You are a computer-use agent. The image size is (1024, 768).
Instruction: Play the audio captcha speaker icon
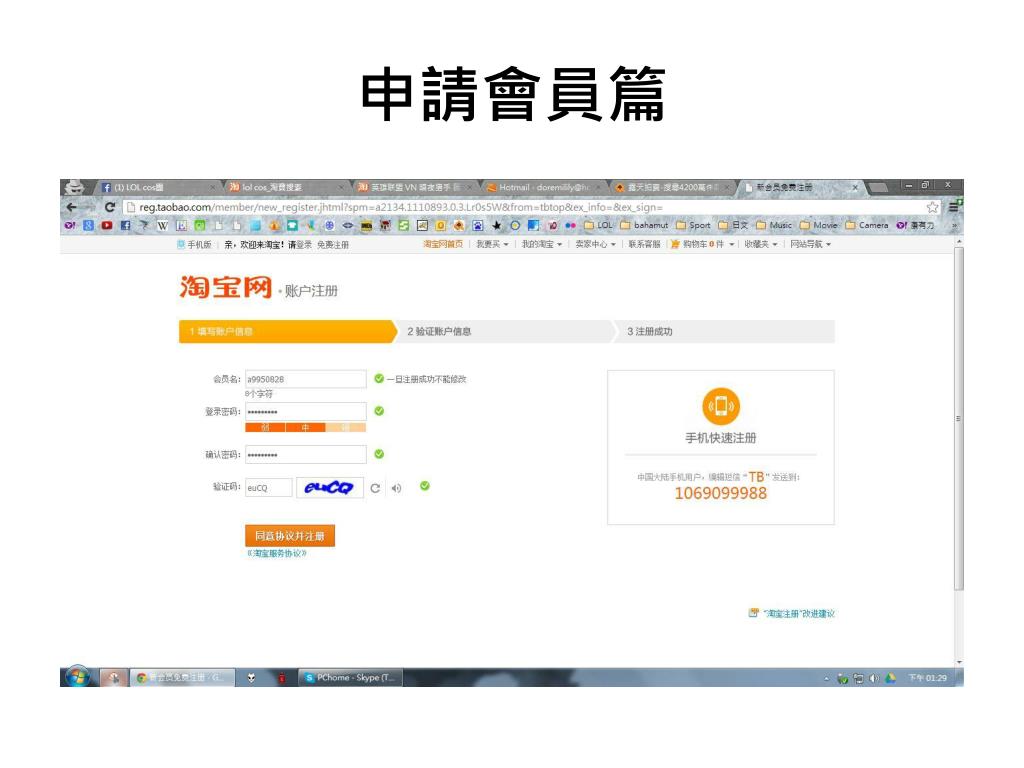click(396, 488)
